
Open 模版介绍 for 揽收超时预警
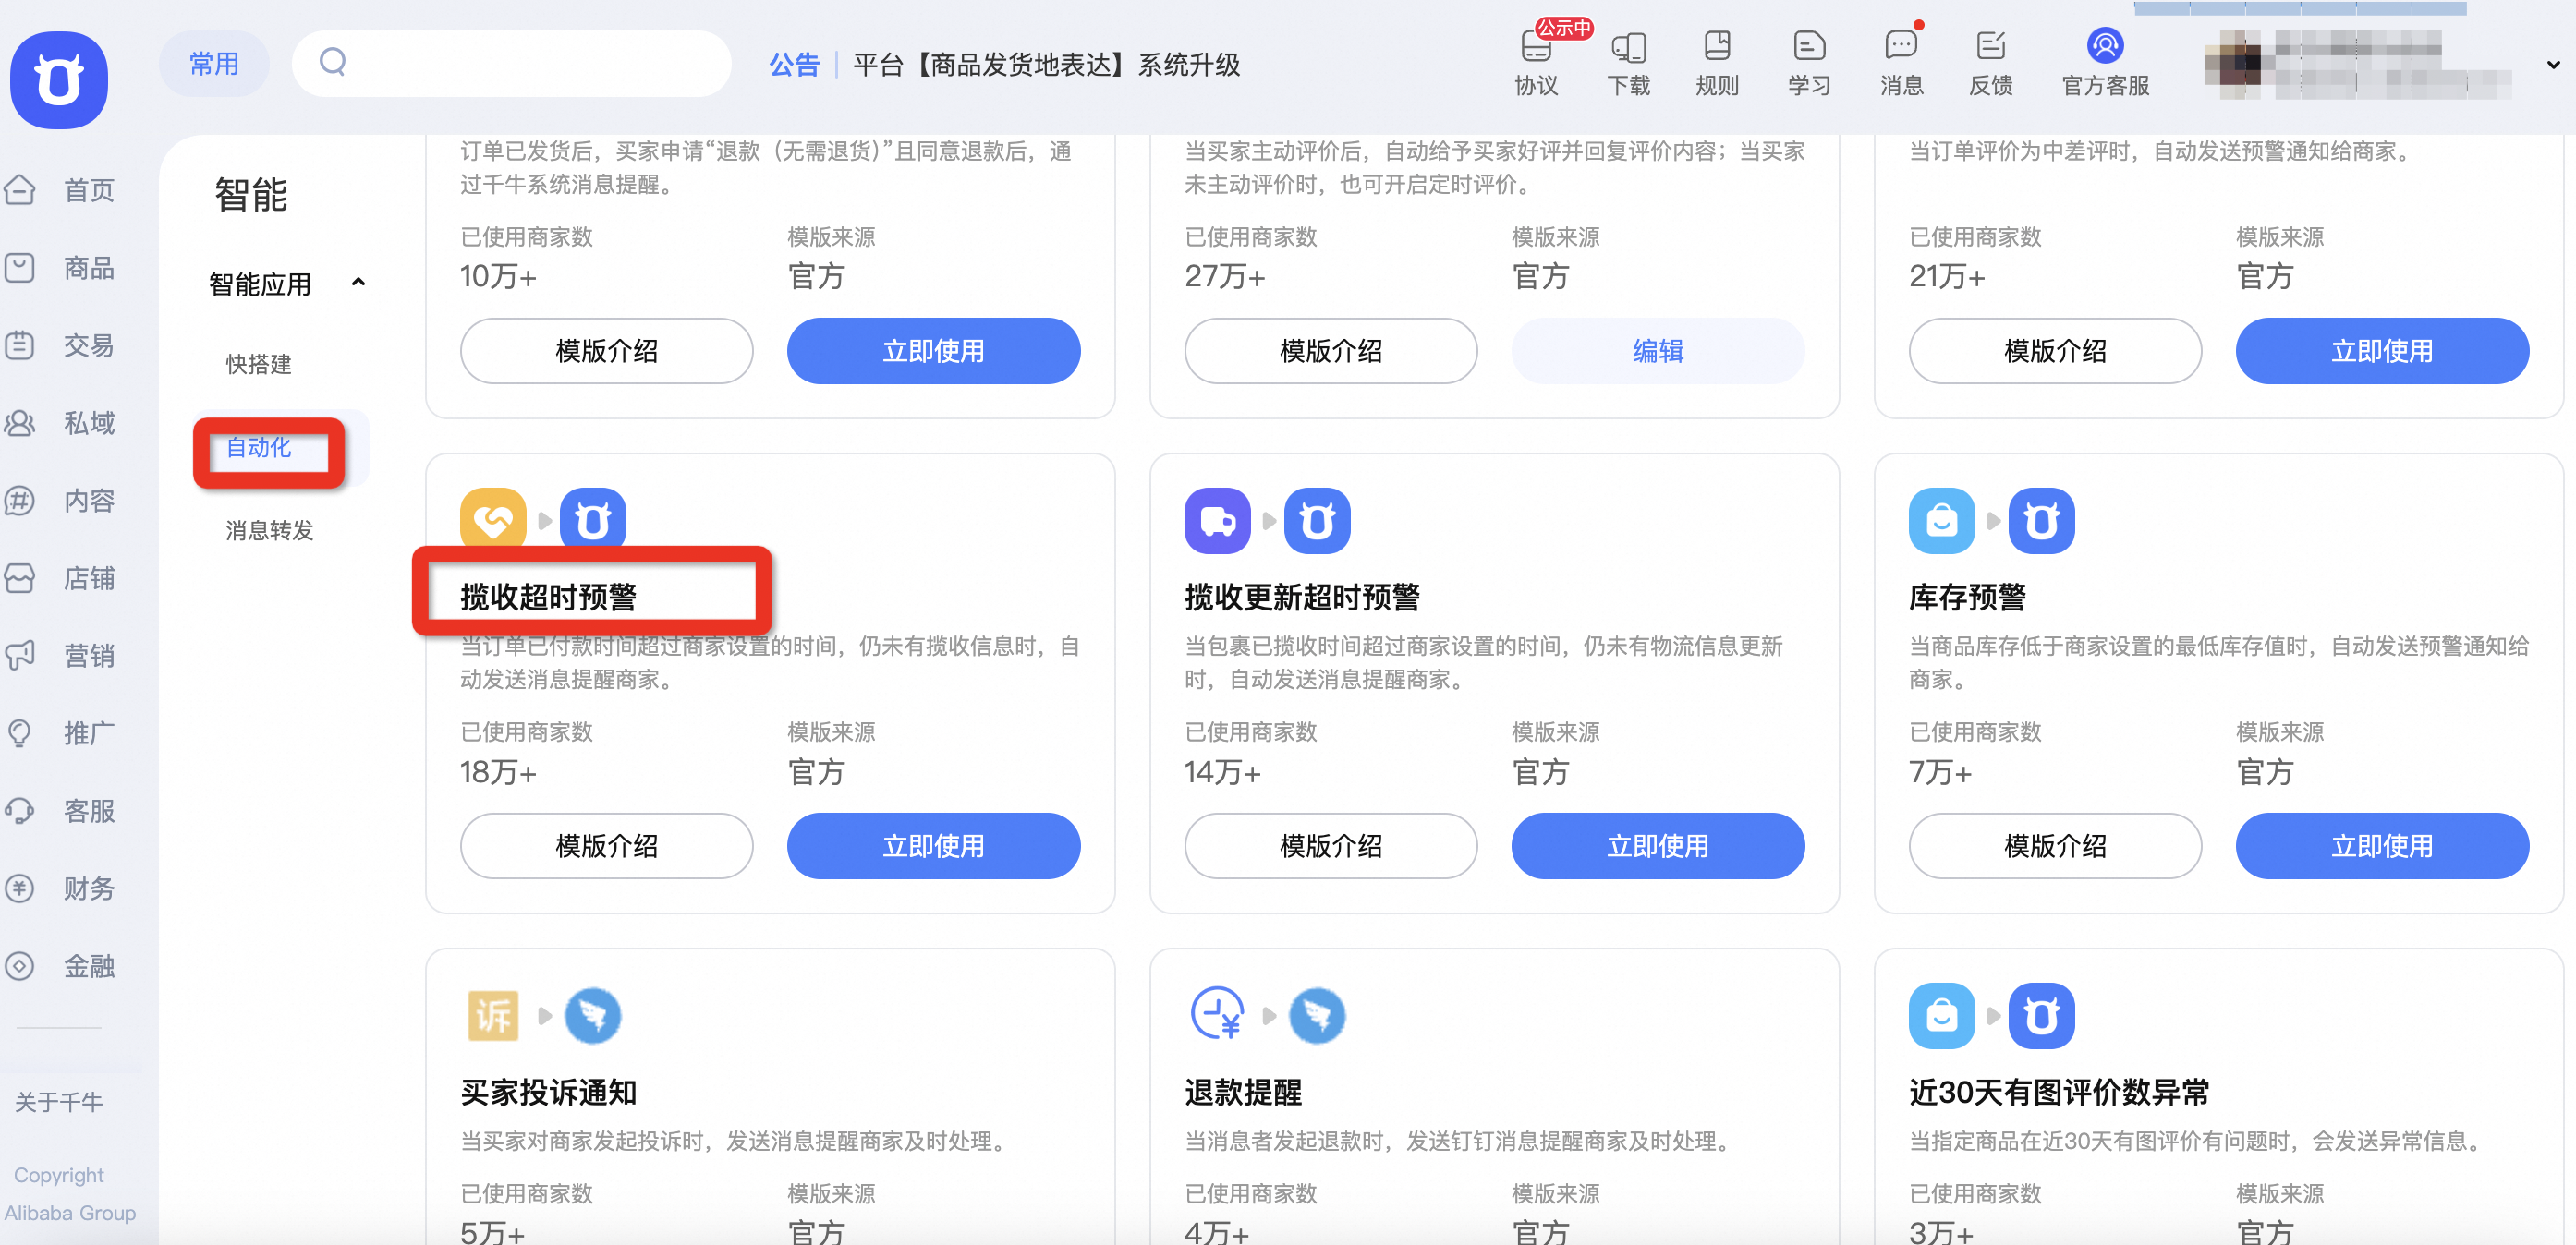point(606,845)
